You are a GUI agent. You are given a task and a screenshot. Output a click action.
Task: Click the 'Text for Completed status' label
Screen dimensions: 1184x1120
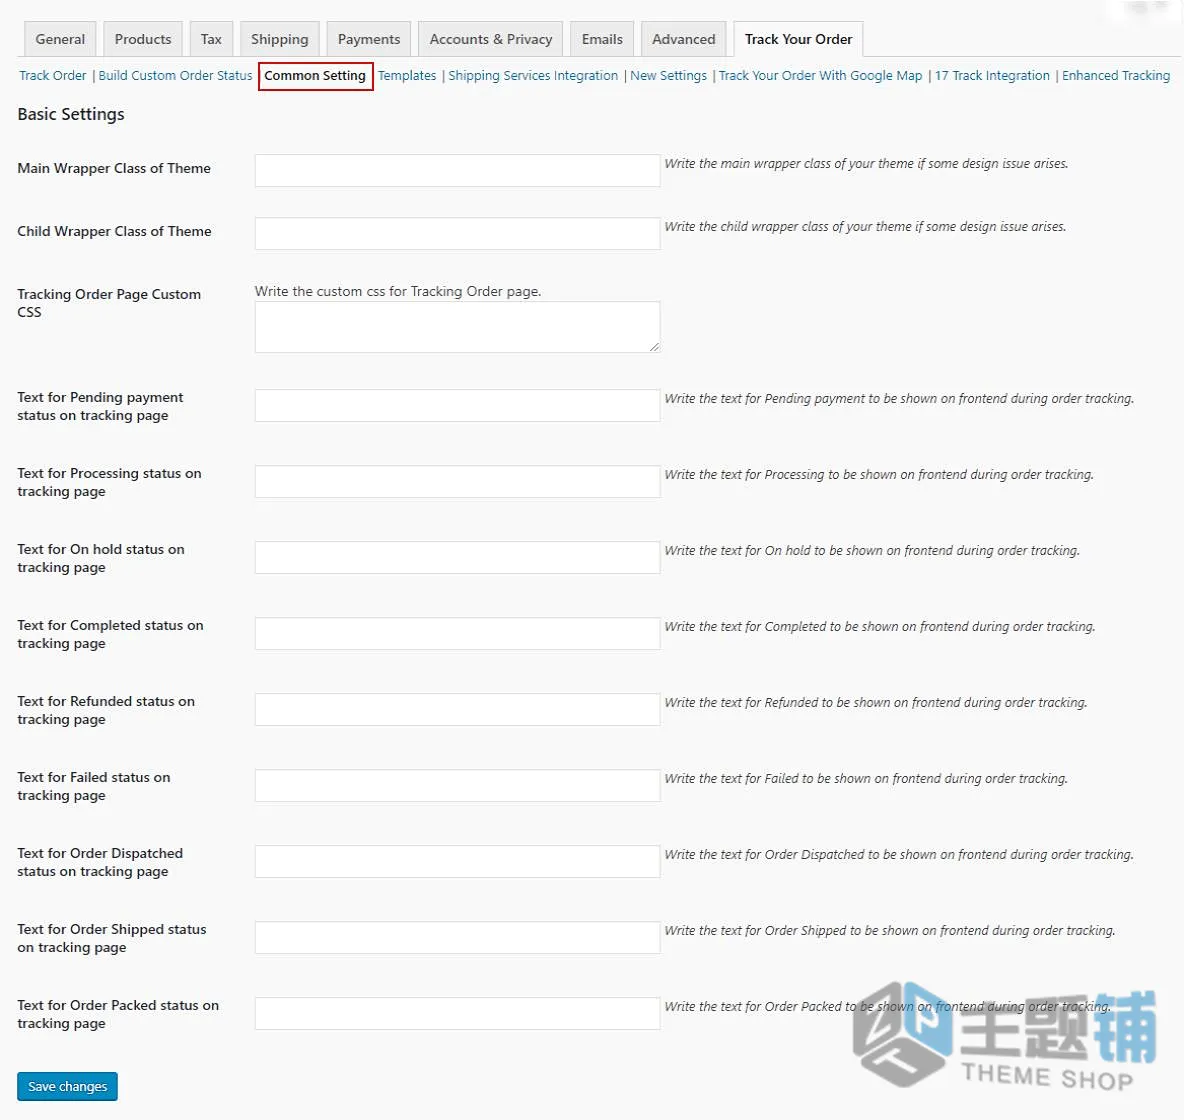pyautogui.click(x=110, y=634)
